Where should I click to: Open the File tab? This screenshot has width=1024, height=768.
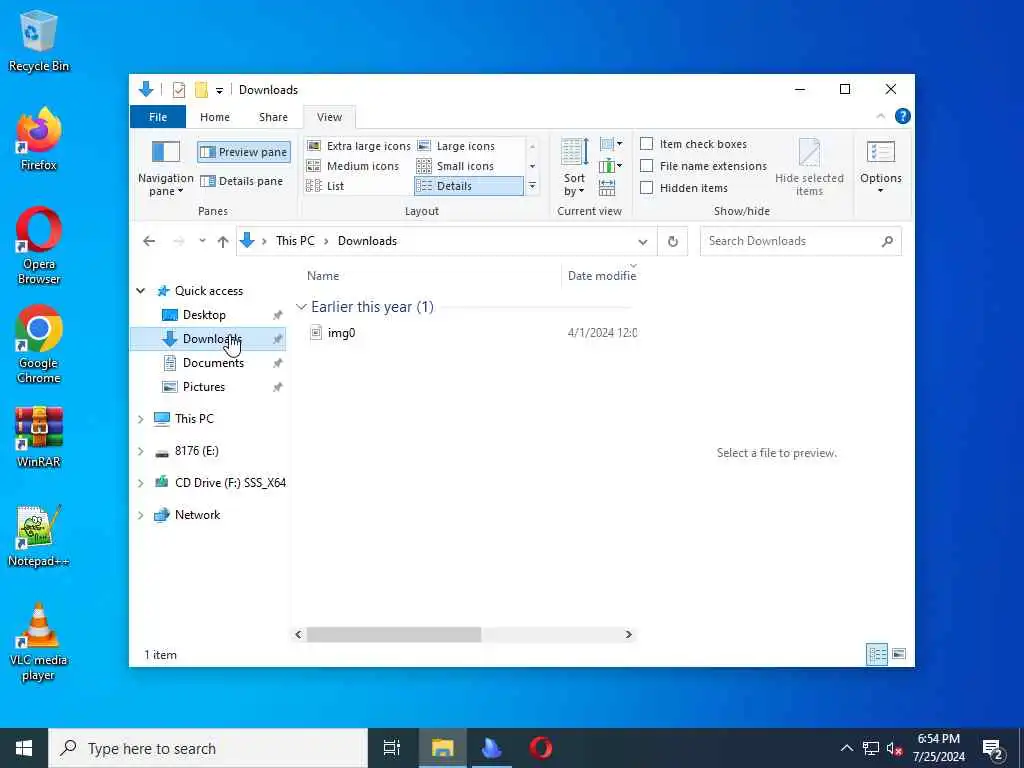[x=158, y=117]
